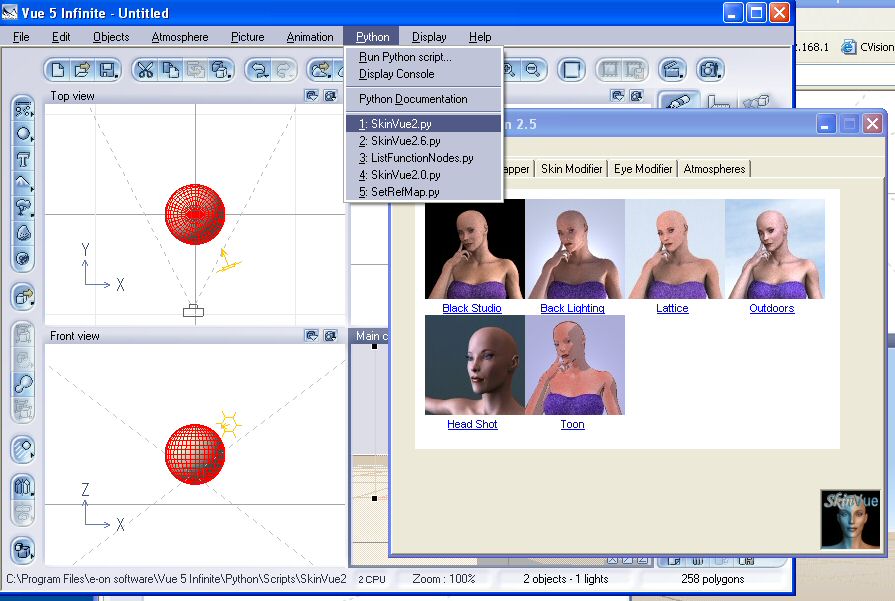Add a light with the lamp icon
The width and height of the screenshot is (895, 601).
point(23,449)
